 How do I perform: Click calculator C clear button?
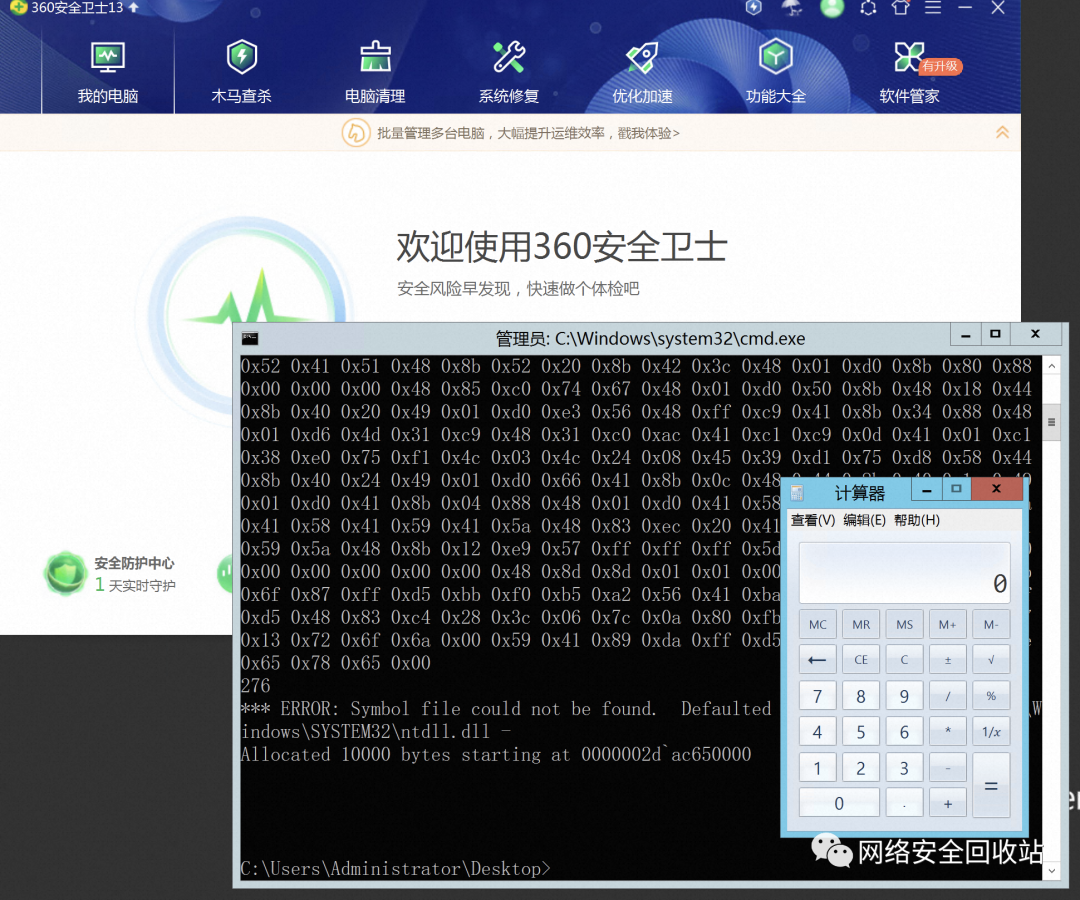click(x=904, y=660)
